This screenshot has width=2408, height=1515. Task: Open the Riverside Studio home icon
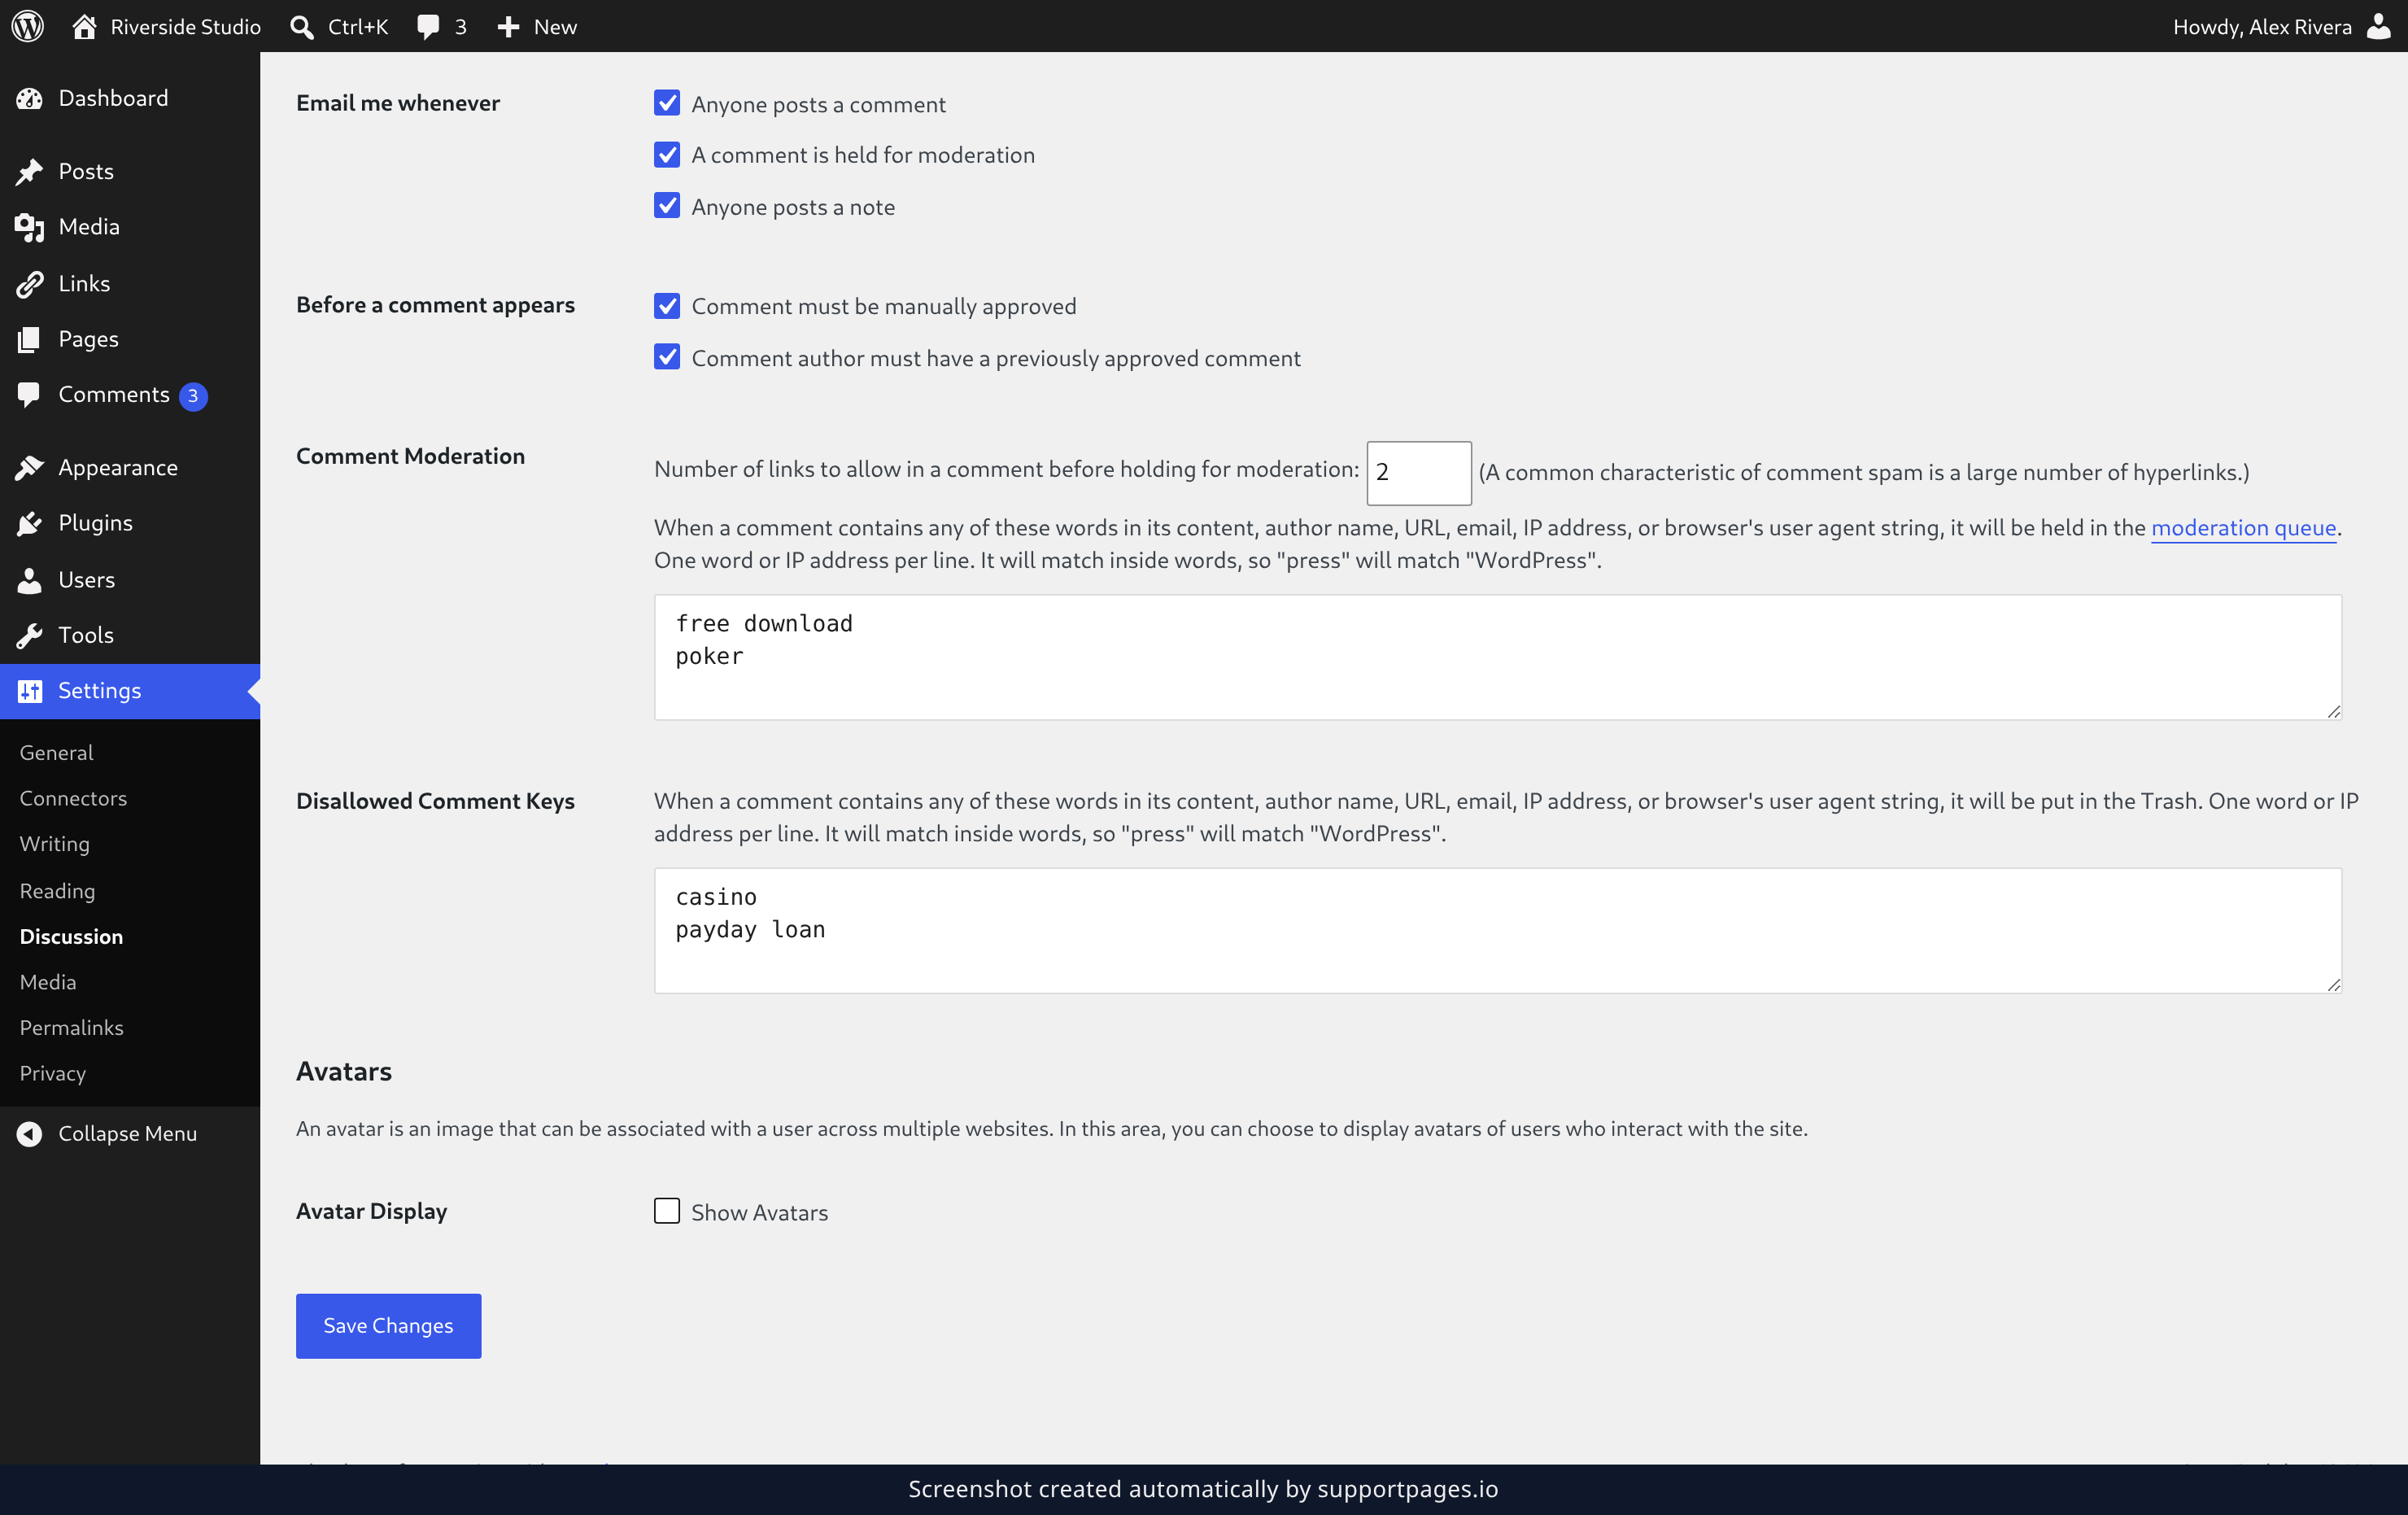pyautogui.click(x=84, y=26)
